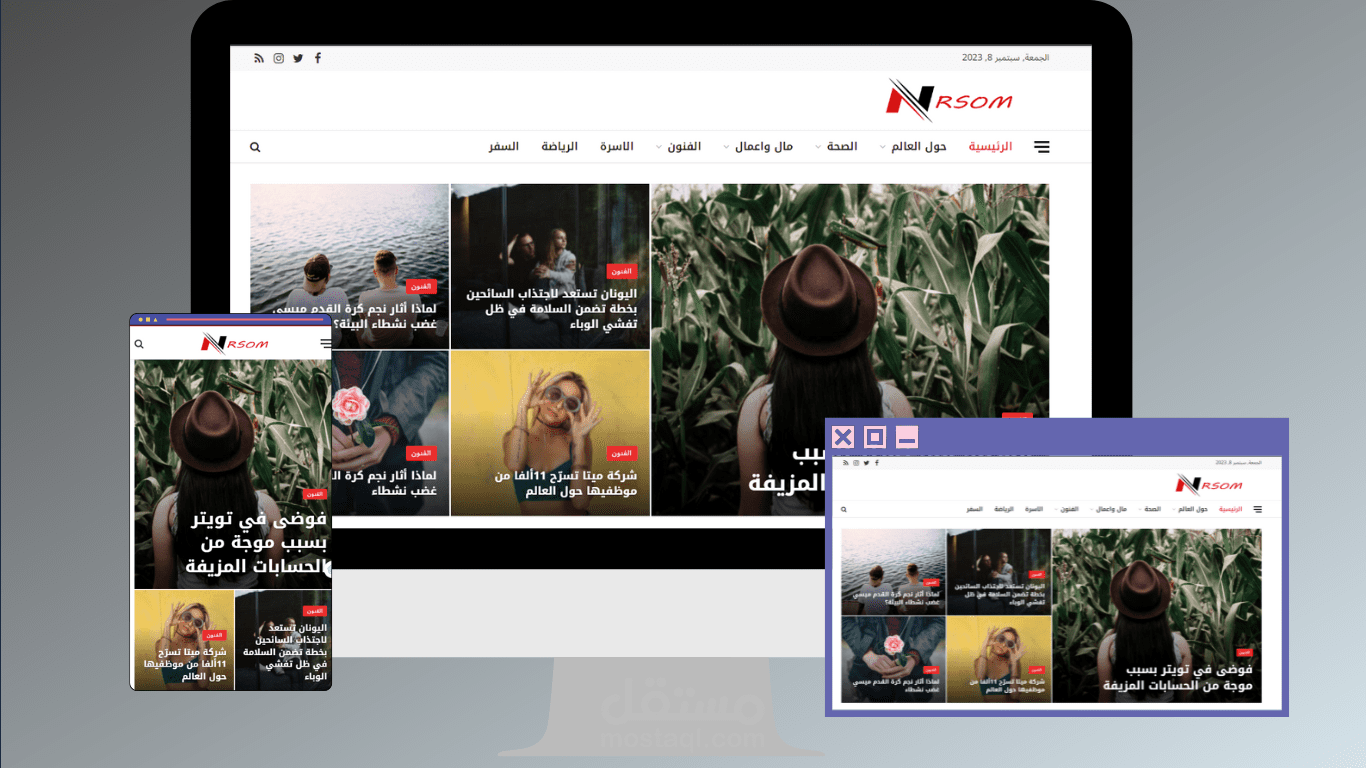Click the red الفنون category tag on an article
Screen dimensions: 1366x768
coord(621,270)
